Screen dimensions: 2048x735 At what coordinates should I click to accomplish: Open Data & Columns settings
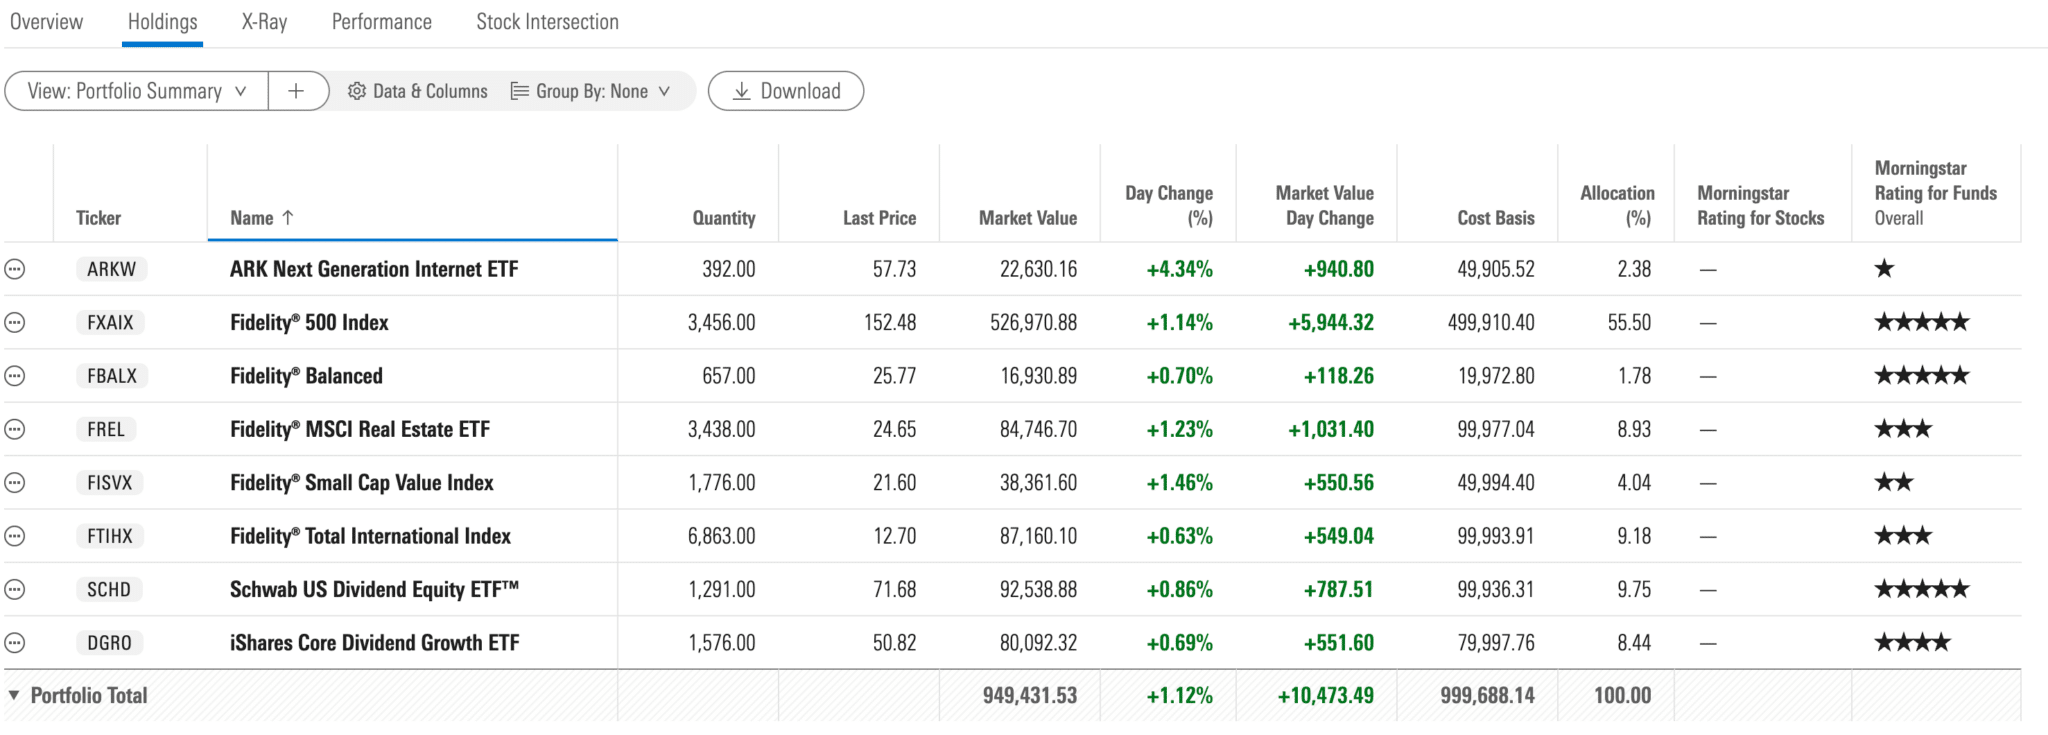[x=418, y=91]
